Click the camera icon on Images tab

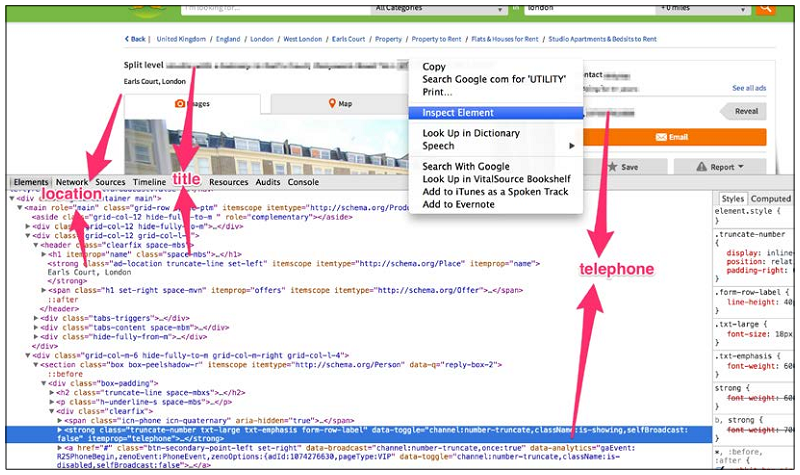180,103
